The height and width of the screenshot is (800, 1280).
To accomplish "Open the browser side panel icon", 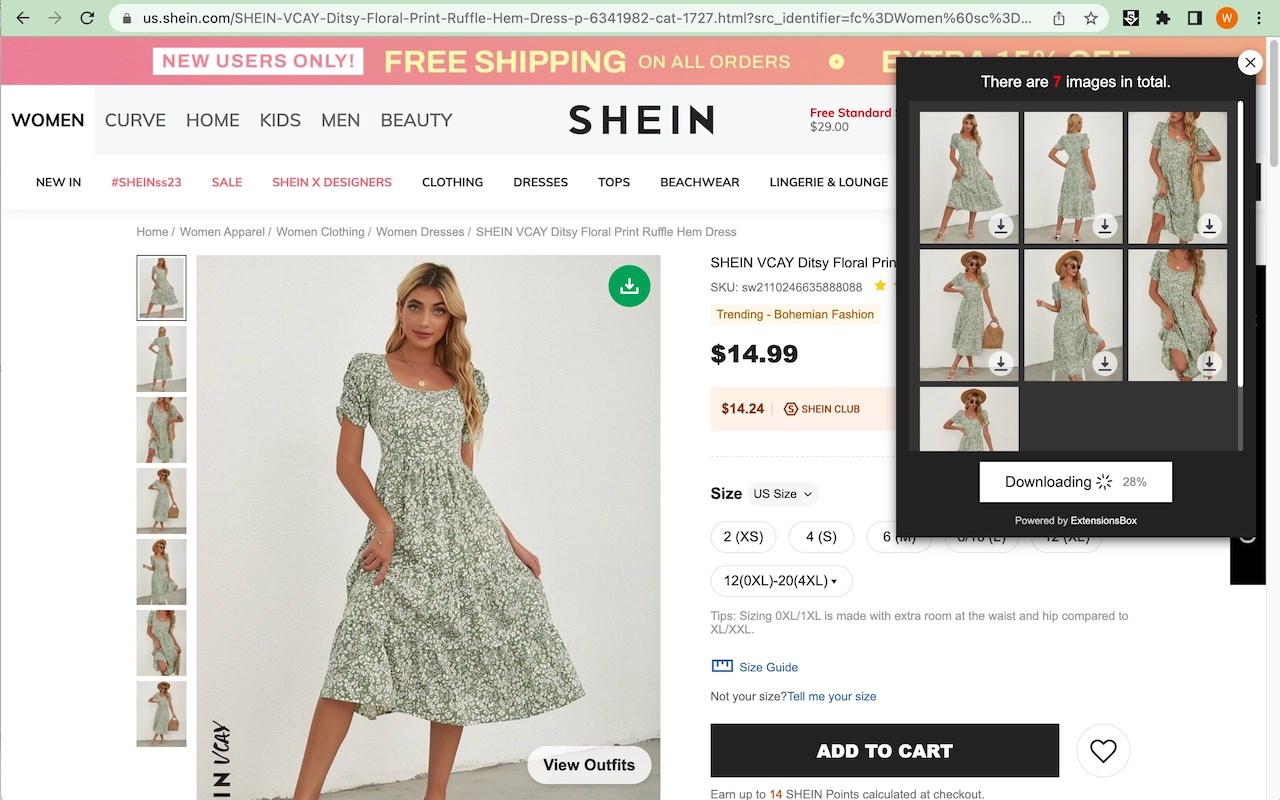I will pyautogui.click(x=1194, y=18).
